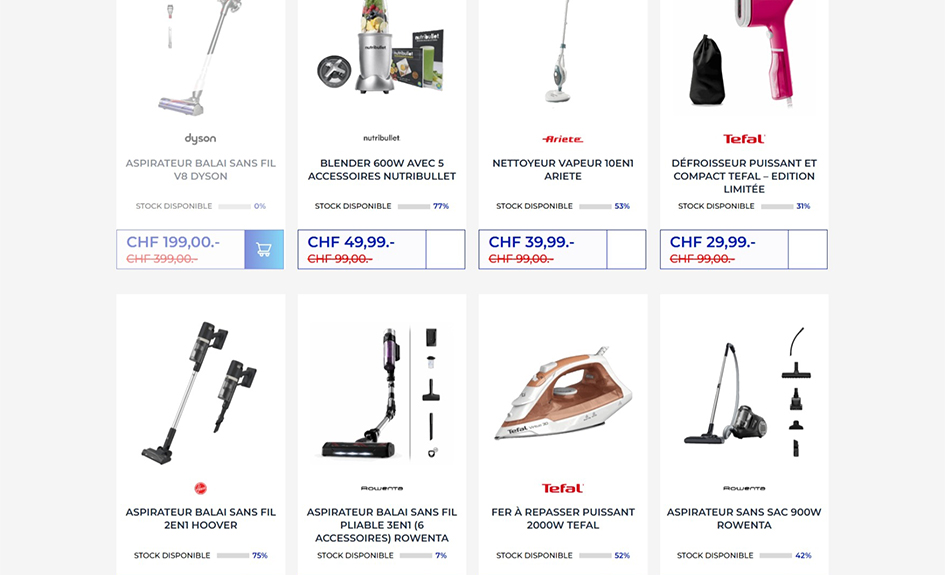Image resolution: width=945 pixels, height=575 pixels.
Task: Click the Nutribullet cart button box
Action: point(445,250)
